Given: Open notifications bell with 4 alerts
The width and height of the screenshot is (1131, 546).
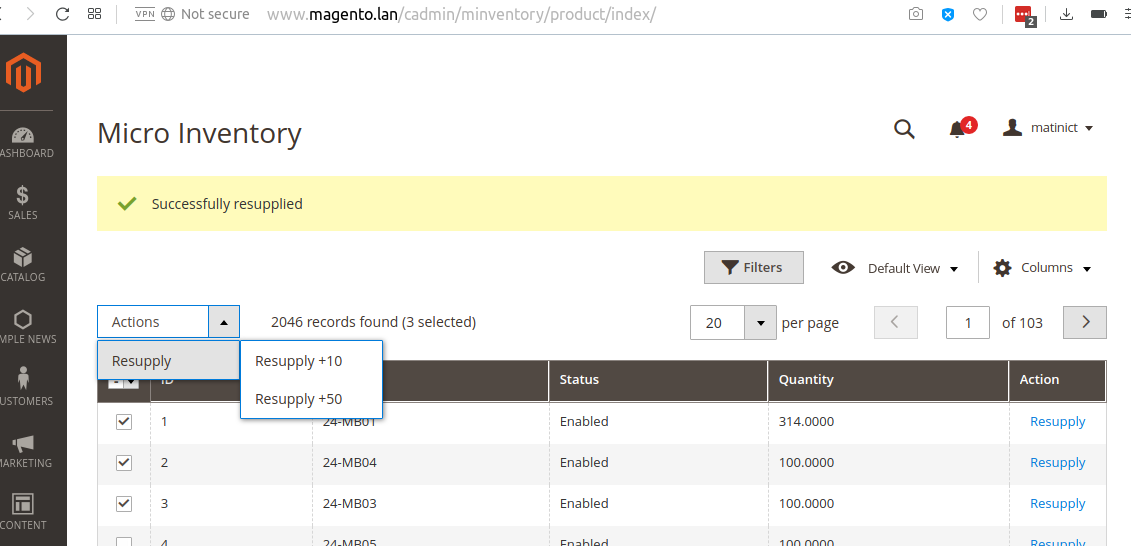Looking at the screenshot, I should coord(958,129).
